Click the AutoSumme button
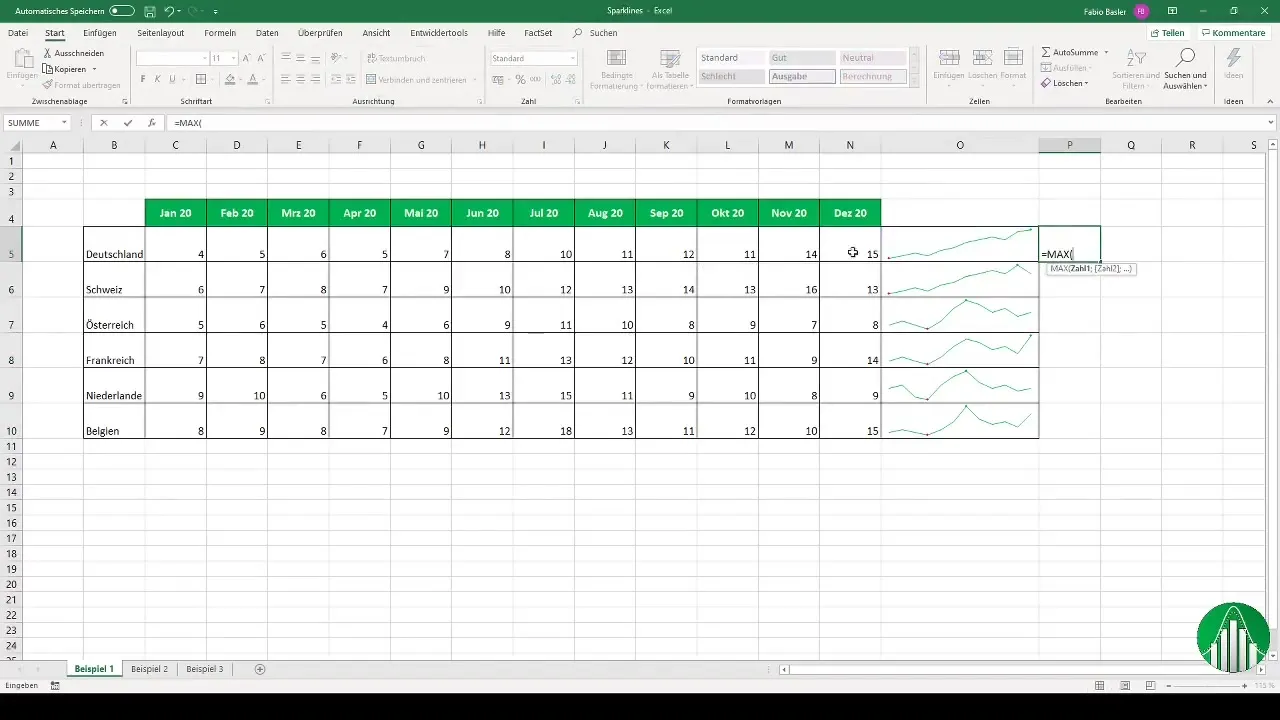Viewport: 1280px width, 720px height. (x=1069, y=51)
